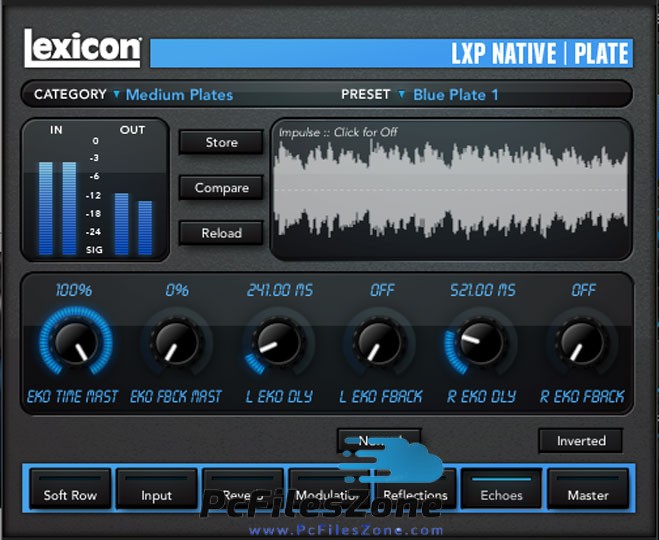The height and width of the screenshot is (540, 659).
Task: Open the Input tab
Action: pos(157,494)
